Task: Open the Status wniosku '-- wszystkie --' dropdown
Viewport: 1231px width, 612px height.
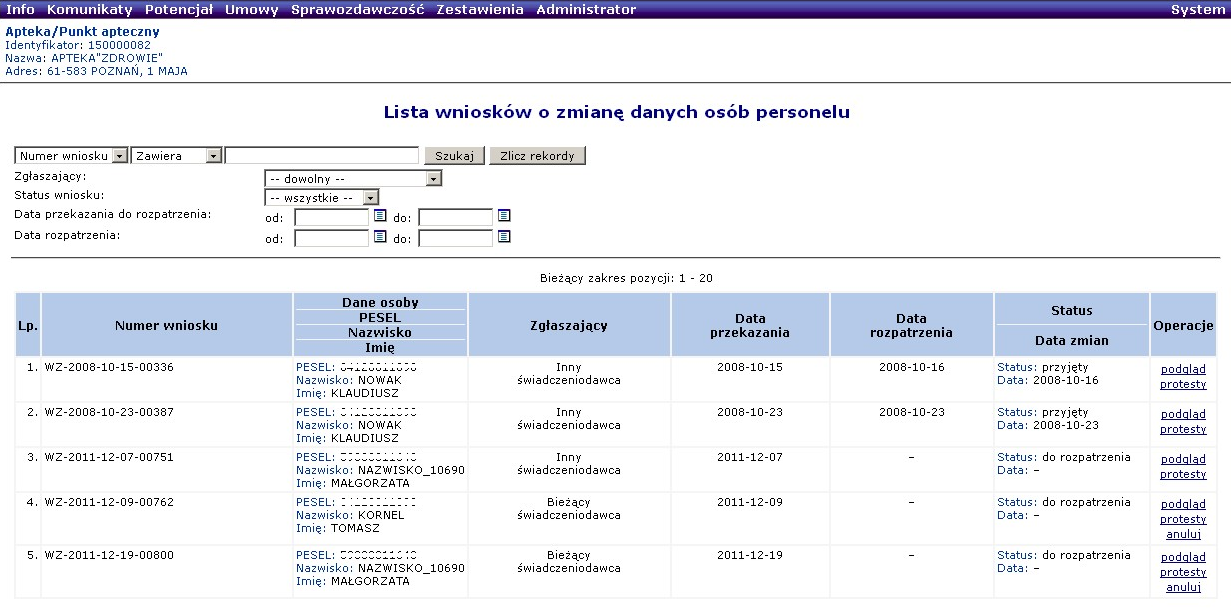Action: tap(371, 198)
